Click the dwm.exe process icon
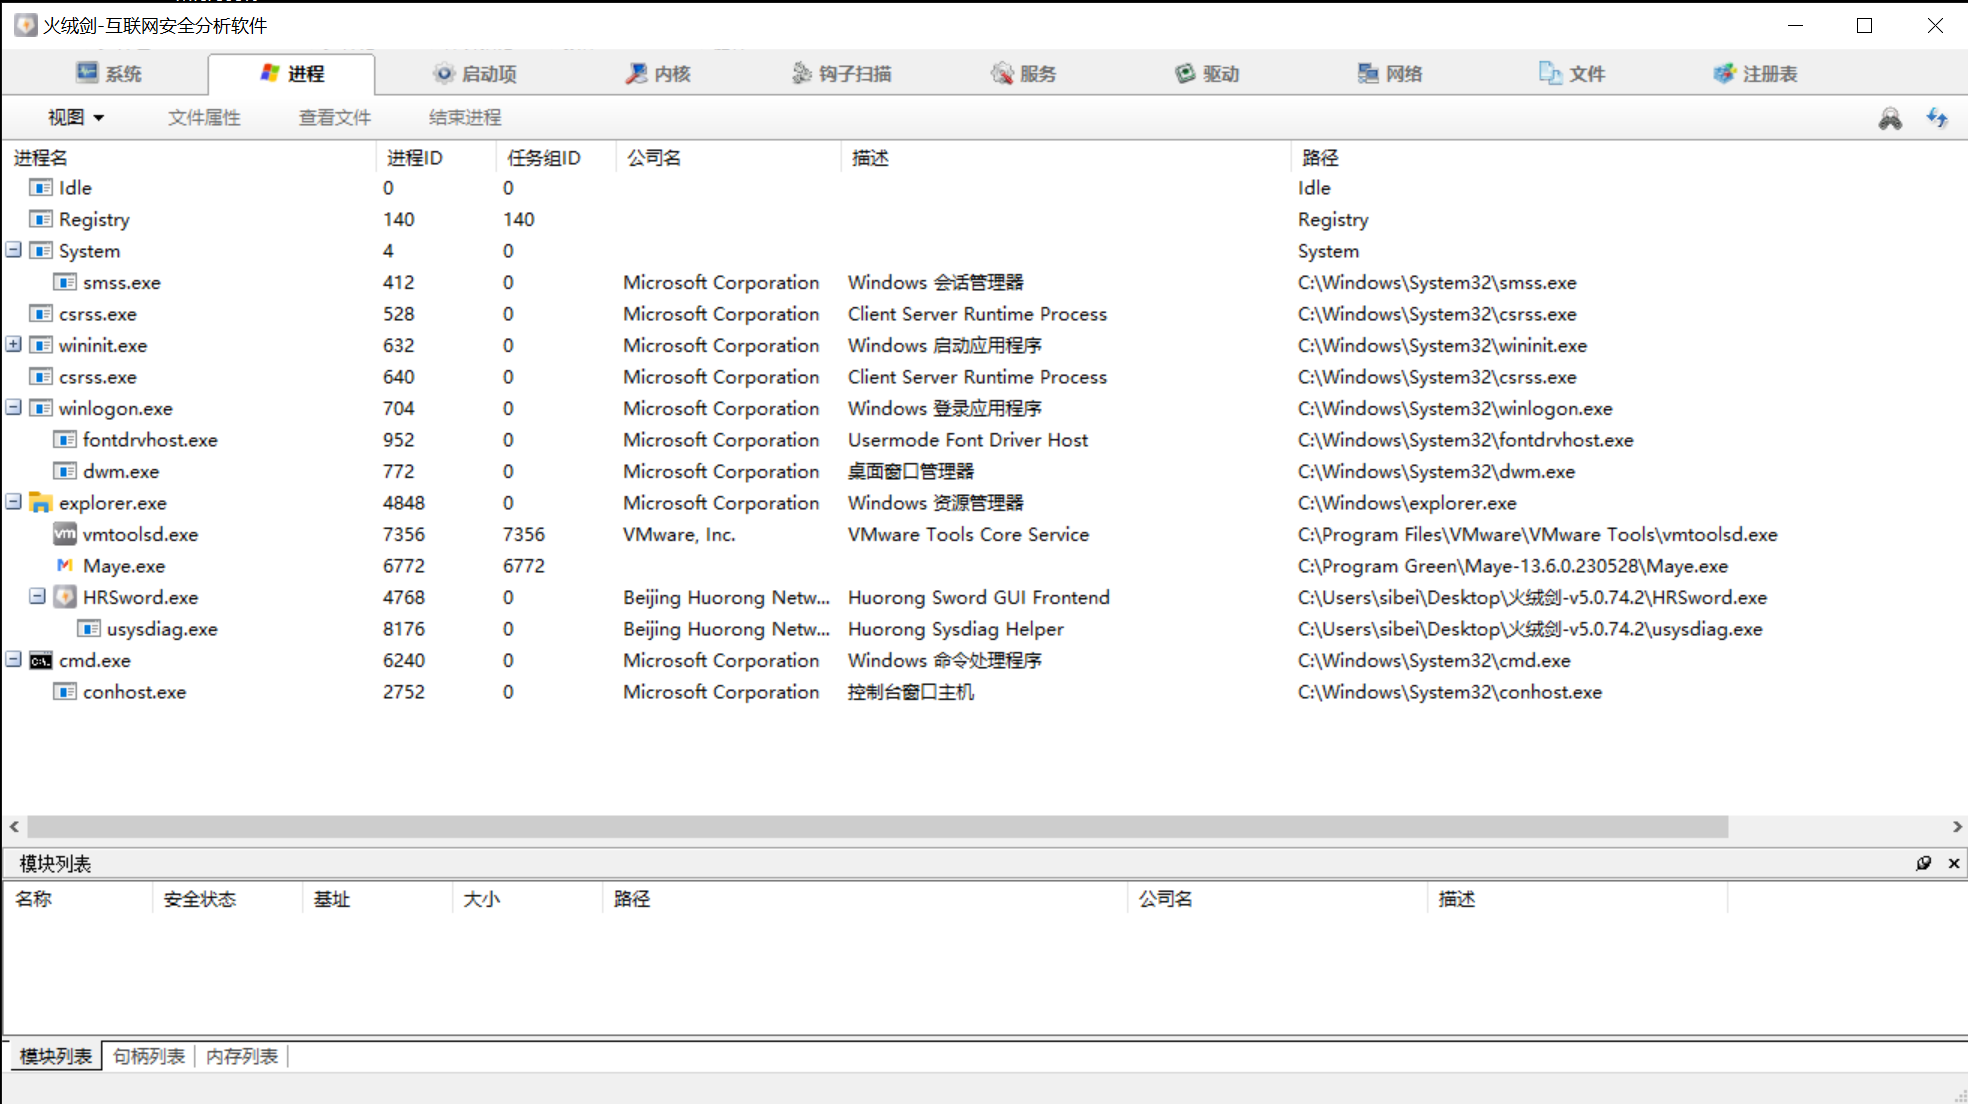1968x1104 pixels. tap(65, 471)
